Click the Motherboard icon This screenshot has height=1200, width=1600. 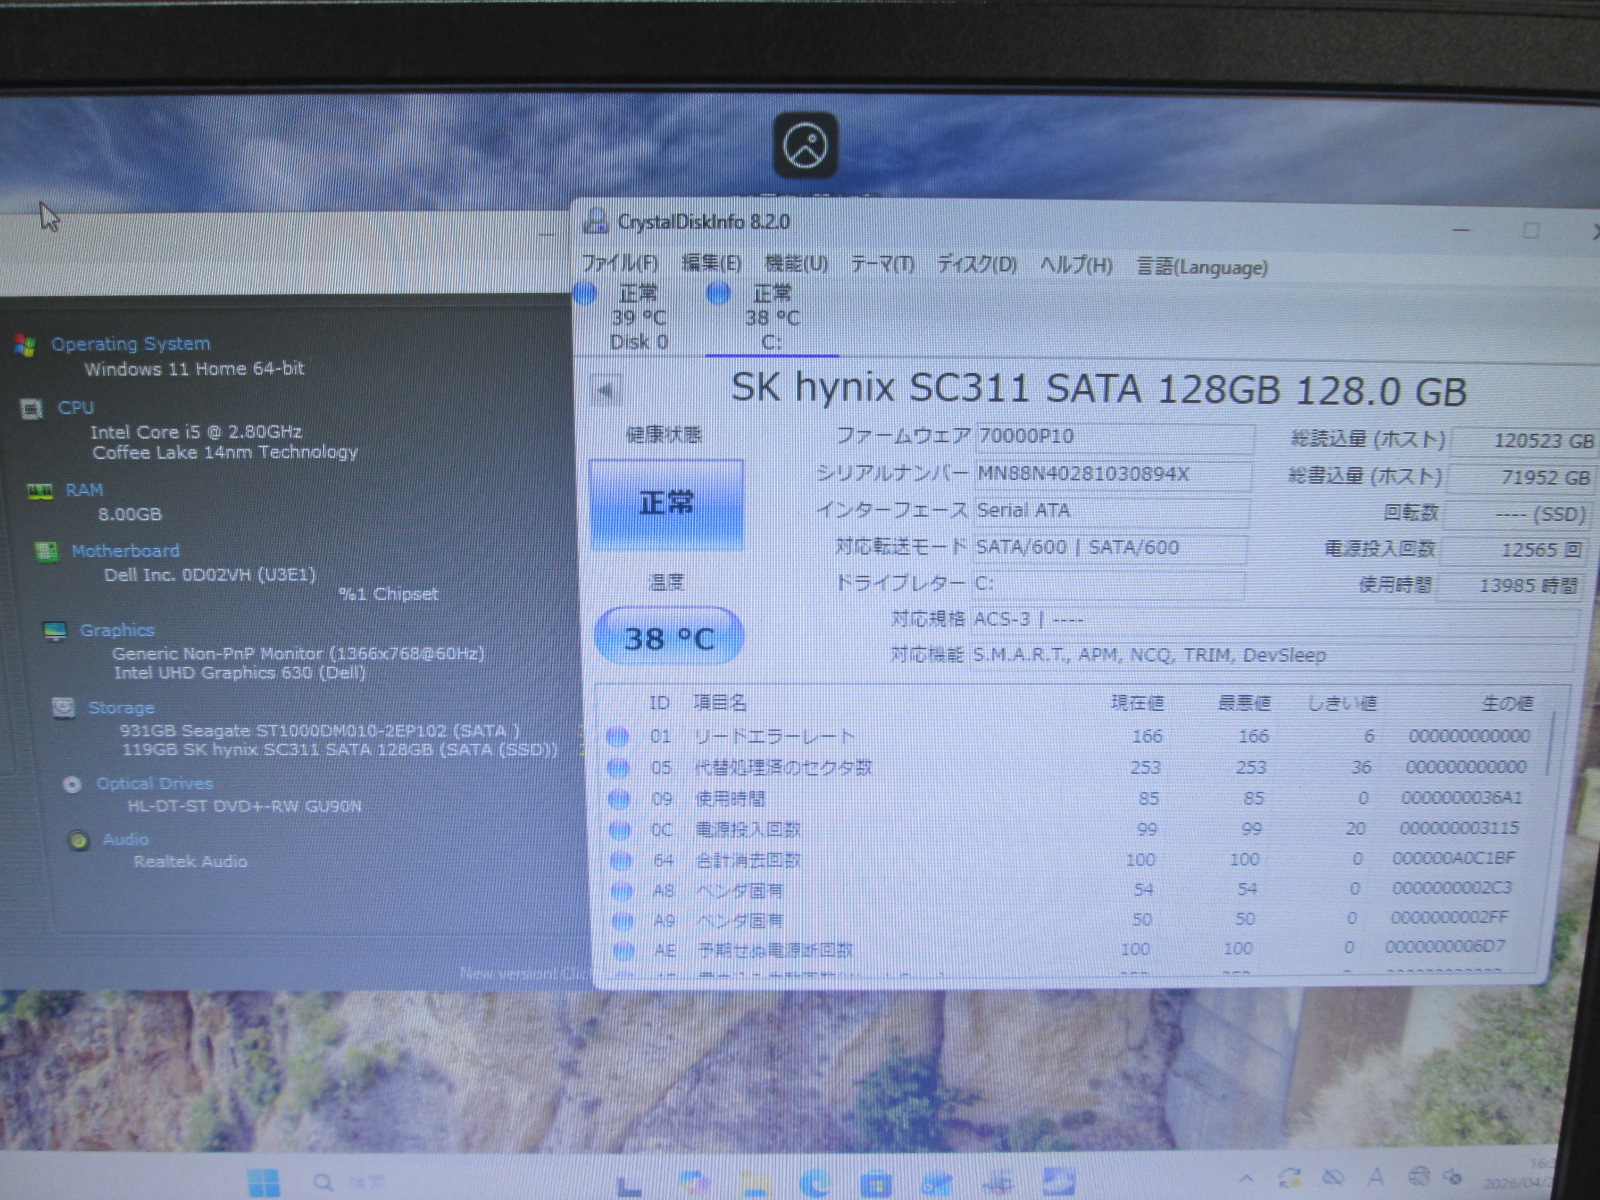click(x=46, y=552)
